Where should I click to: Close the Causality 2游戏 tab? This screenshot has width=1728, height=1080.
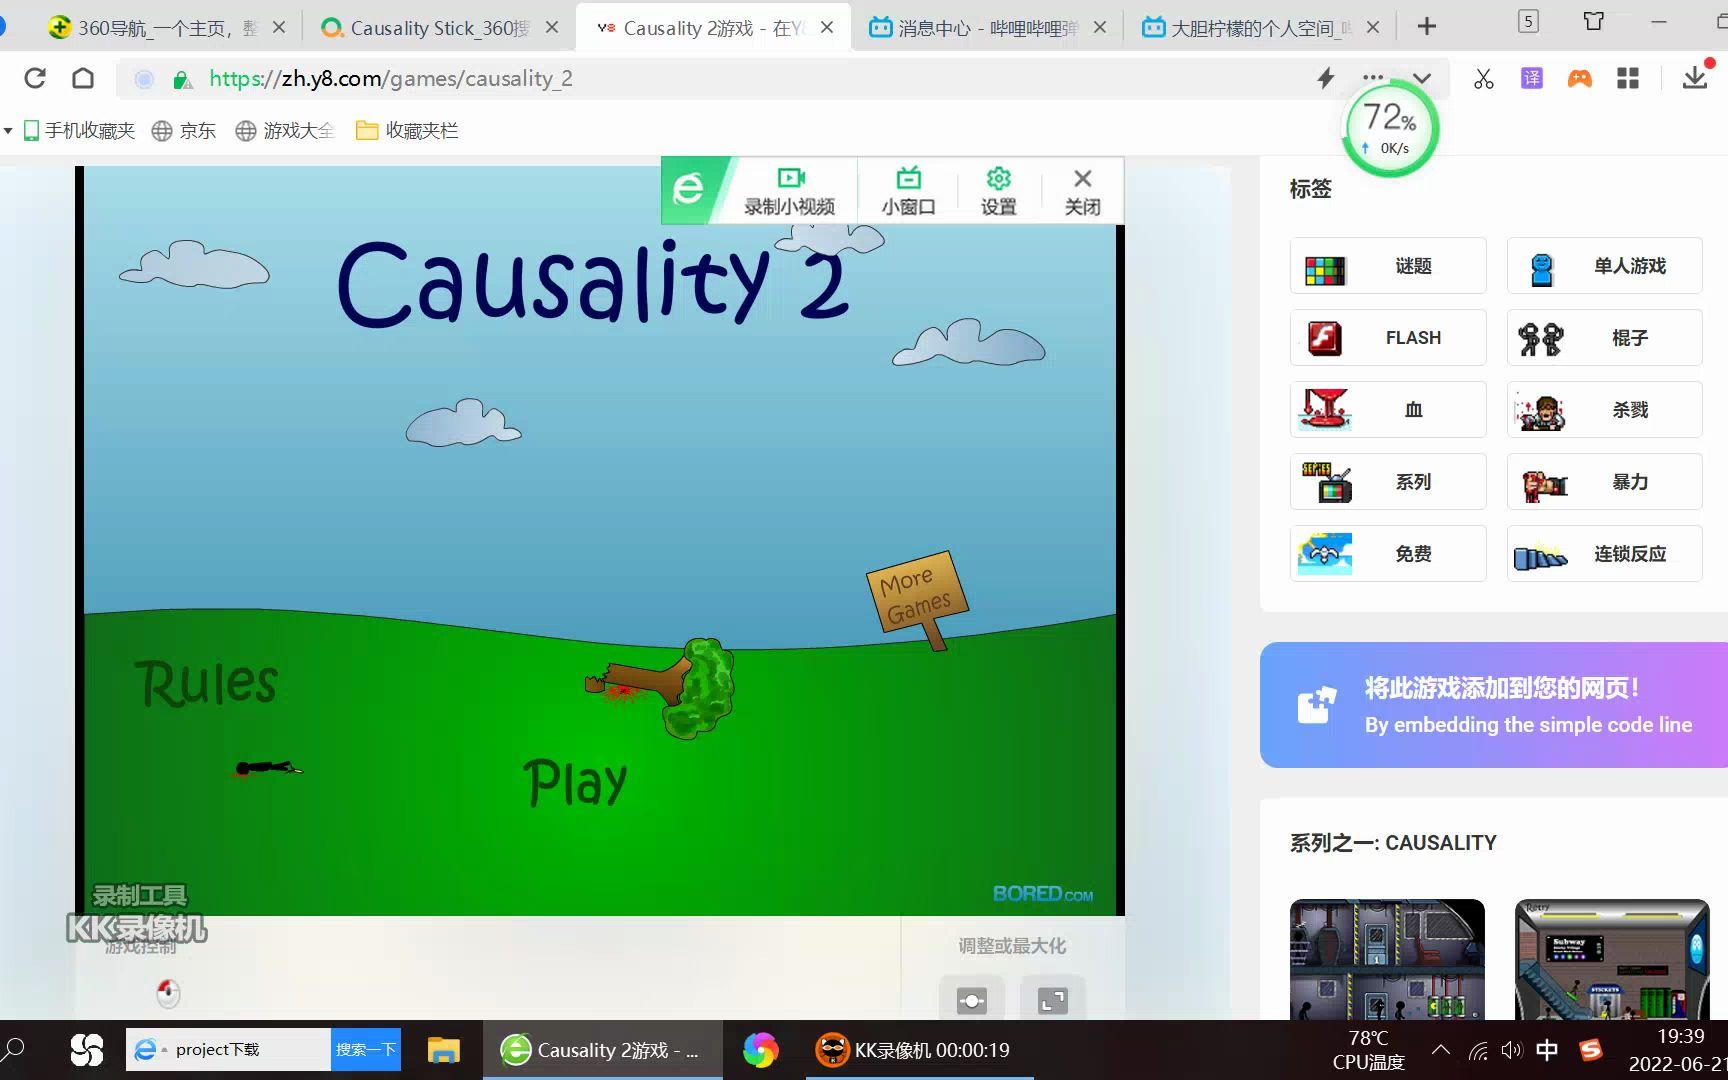[x=827, y=27]
